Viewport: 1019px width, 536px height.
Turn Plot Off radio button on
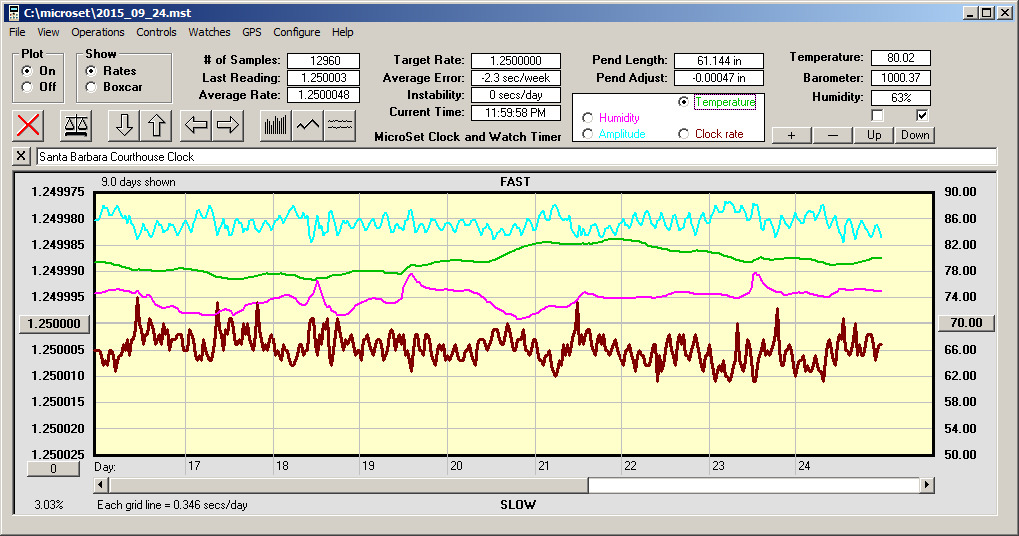point(26,87)
